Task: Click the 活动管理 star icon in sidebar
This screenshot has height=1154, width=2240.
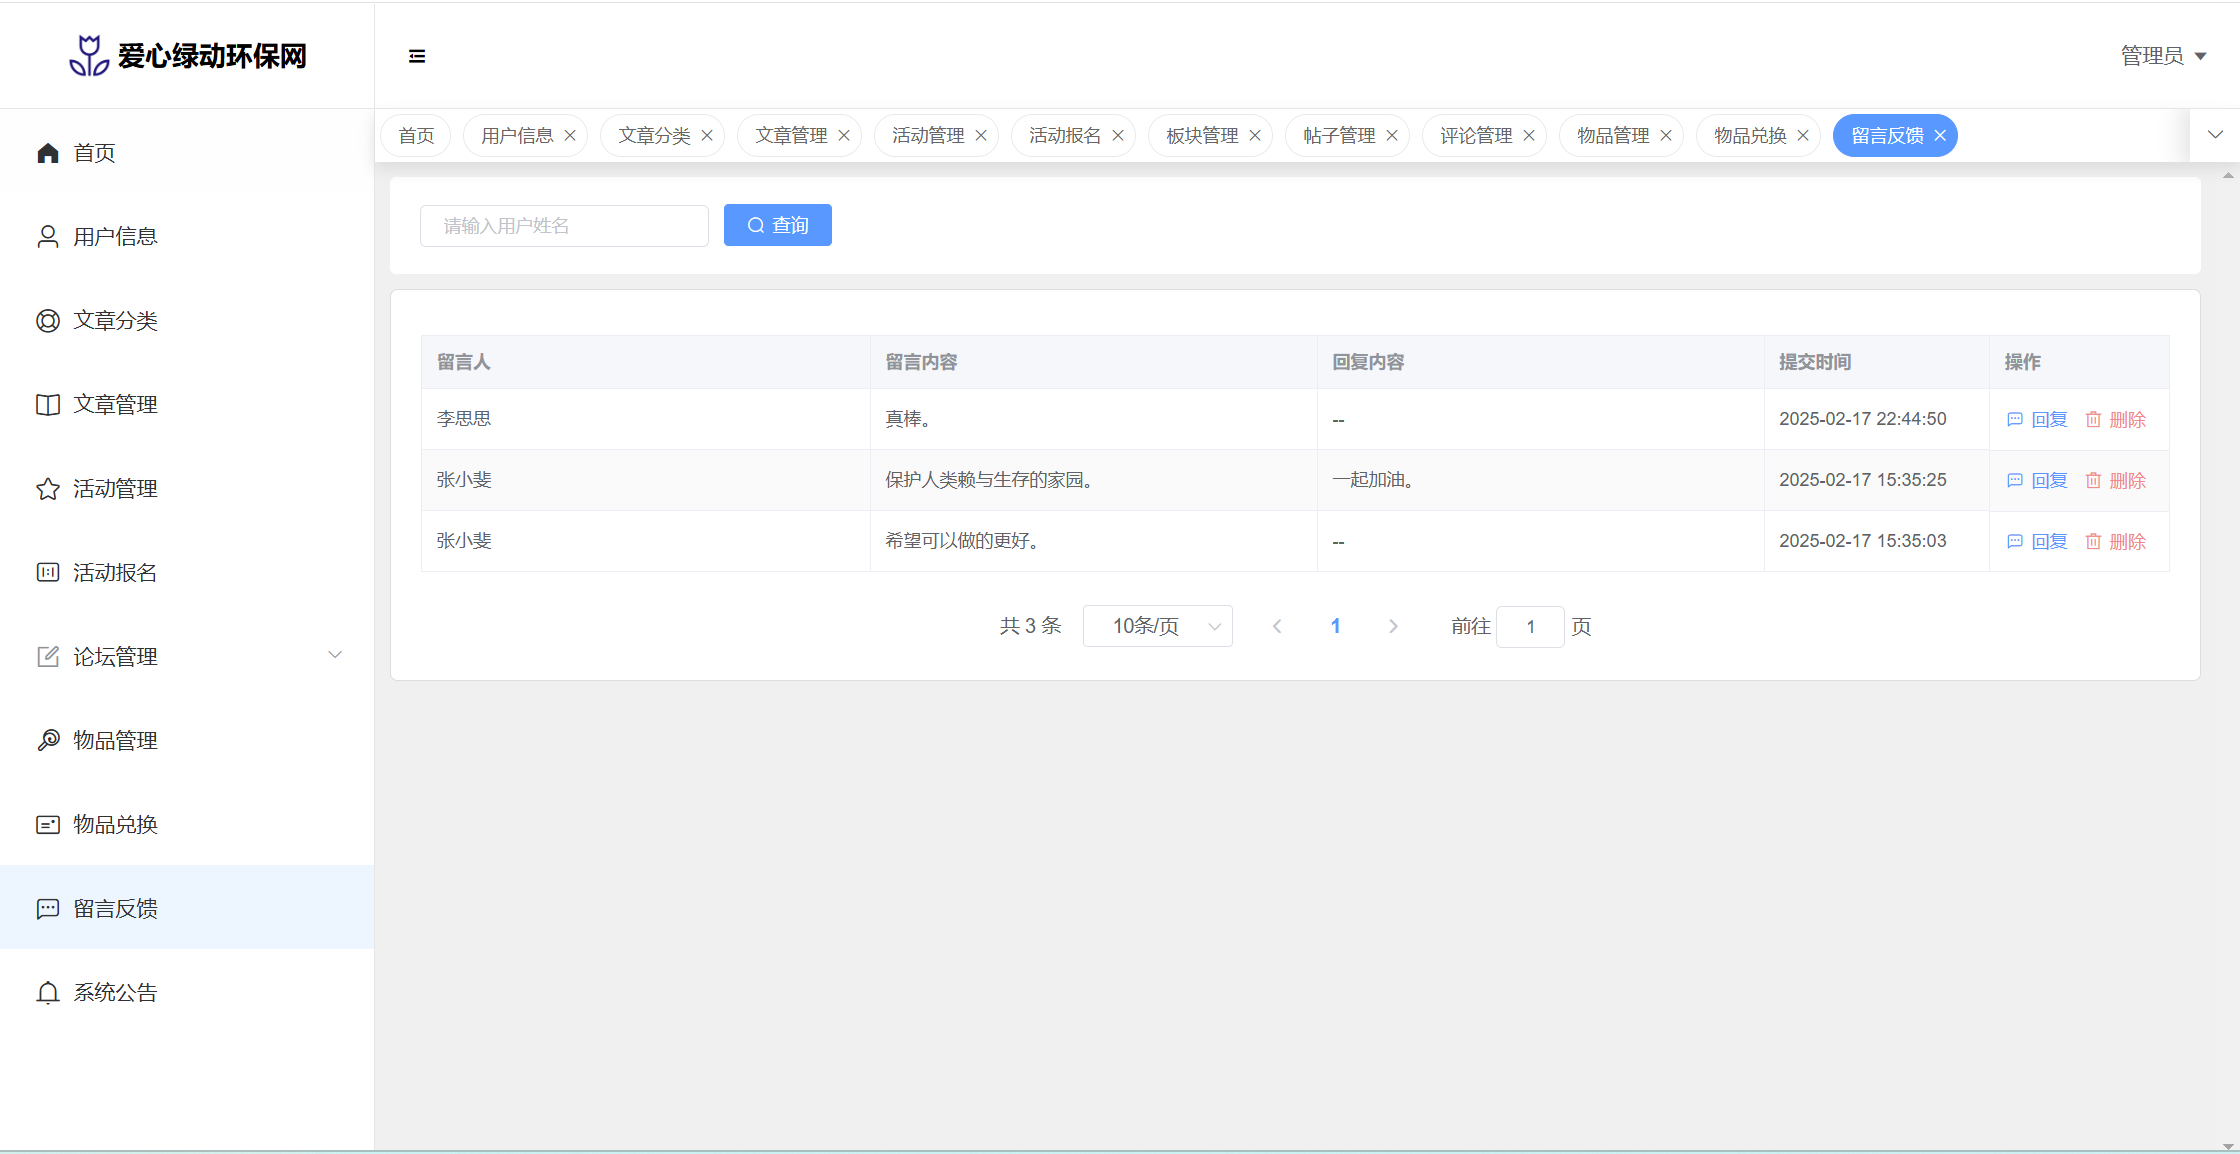Action: pos(48,489)
